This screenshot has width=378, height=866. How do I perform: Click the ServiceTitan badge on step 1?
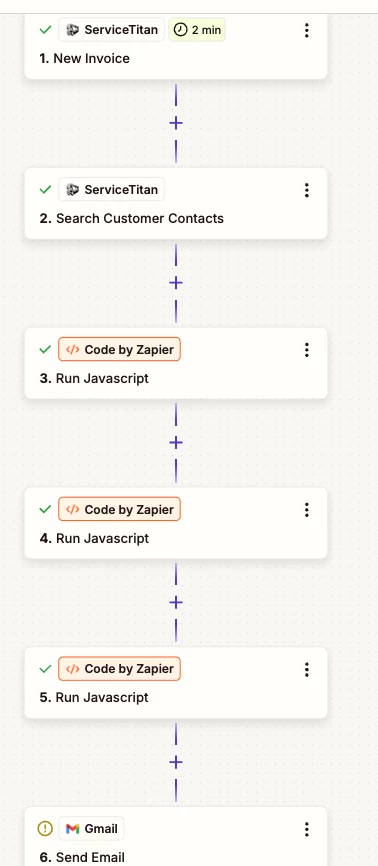click(112, 30)
